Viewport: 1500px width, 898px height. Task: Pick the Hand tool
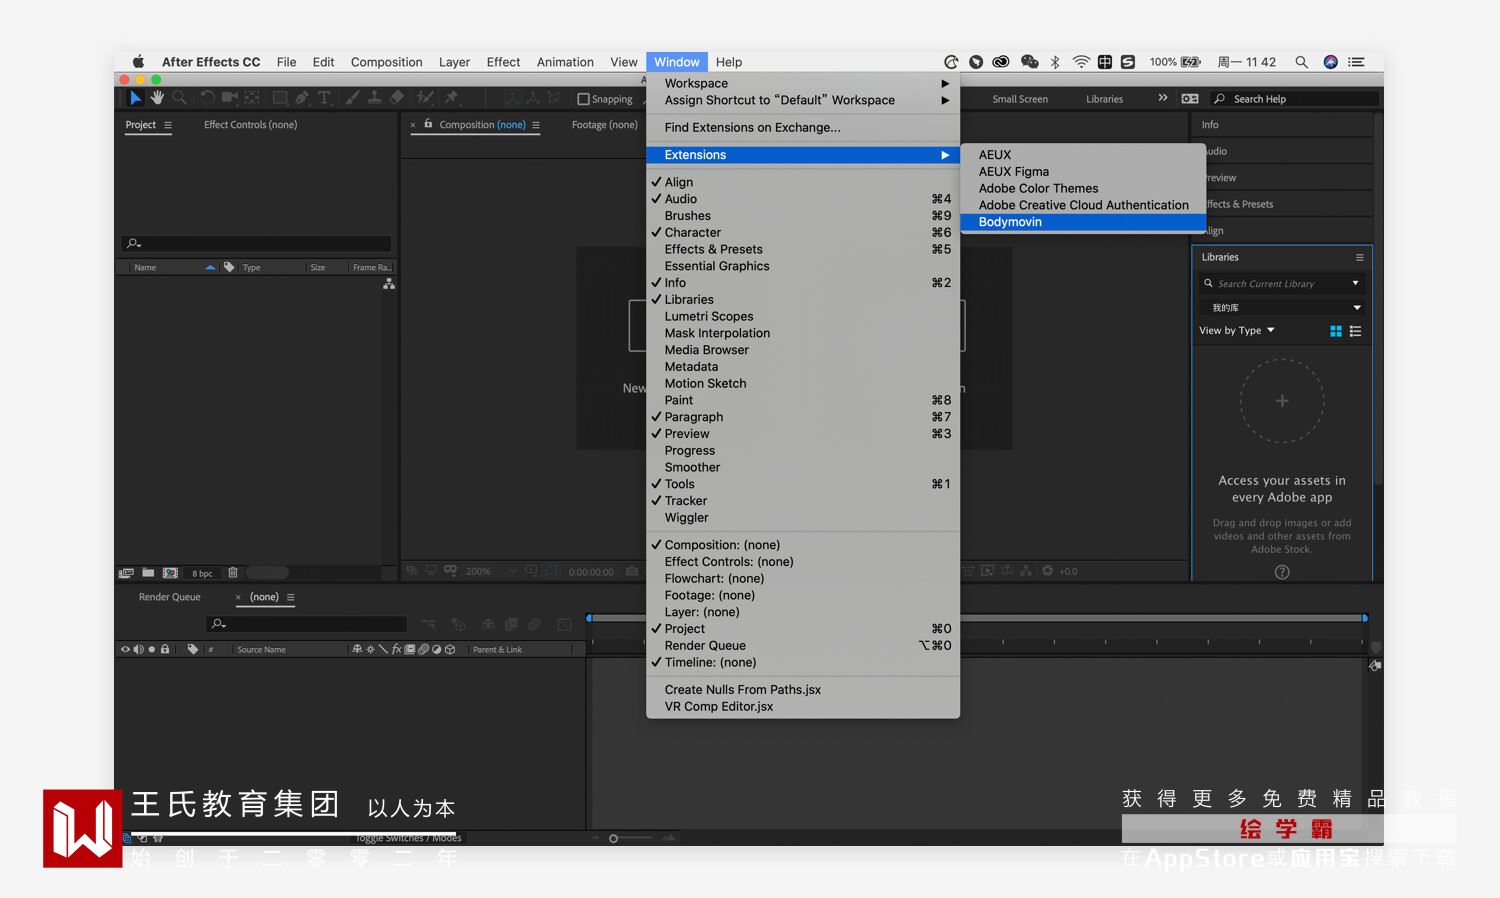tap(157, 98)
